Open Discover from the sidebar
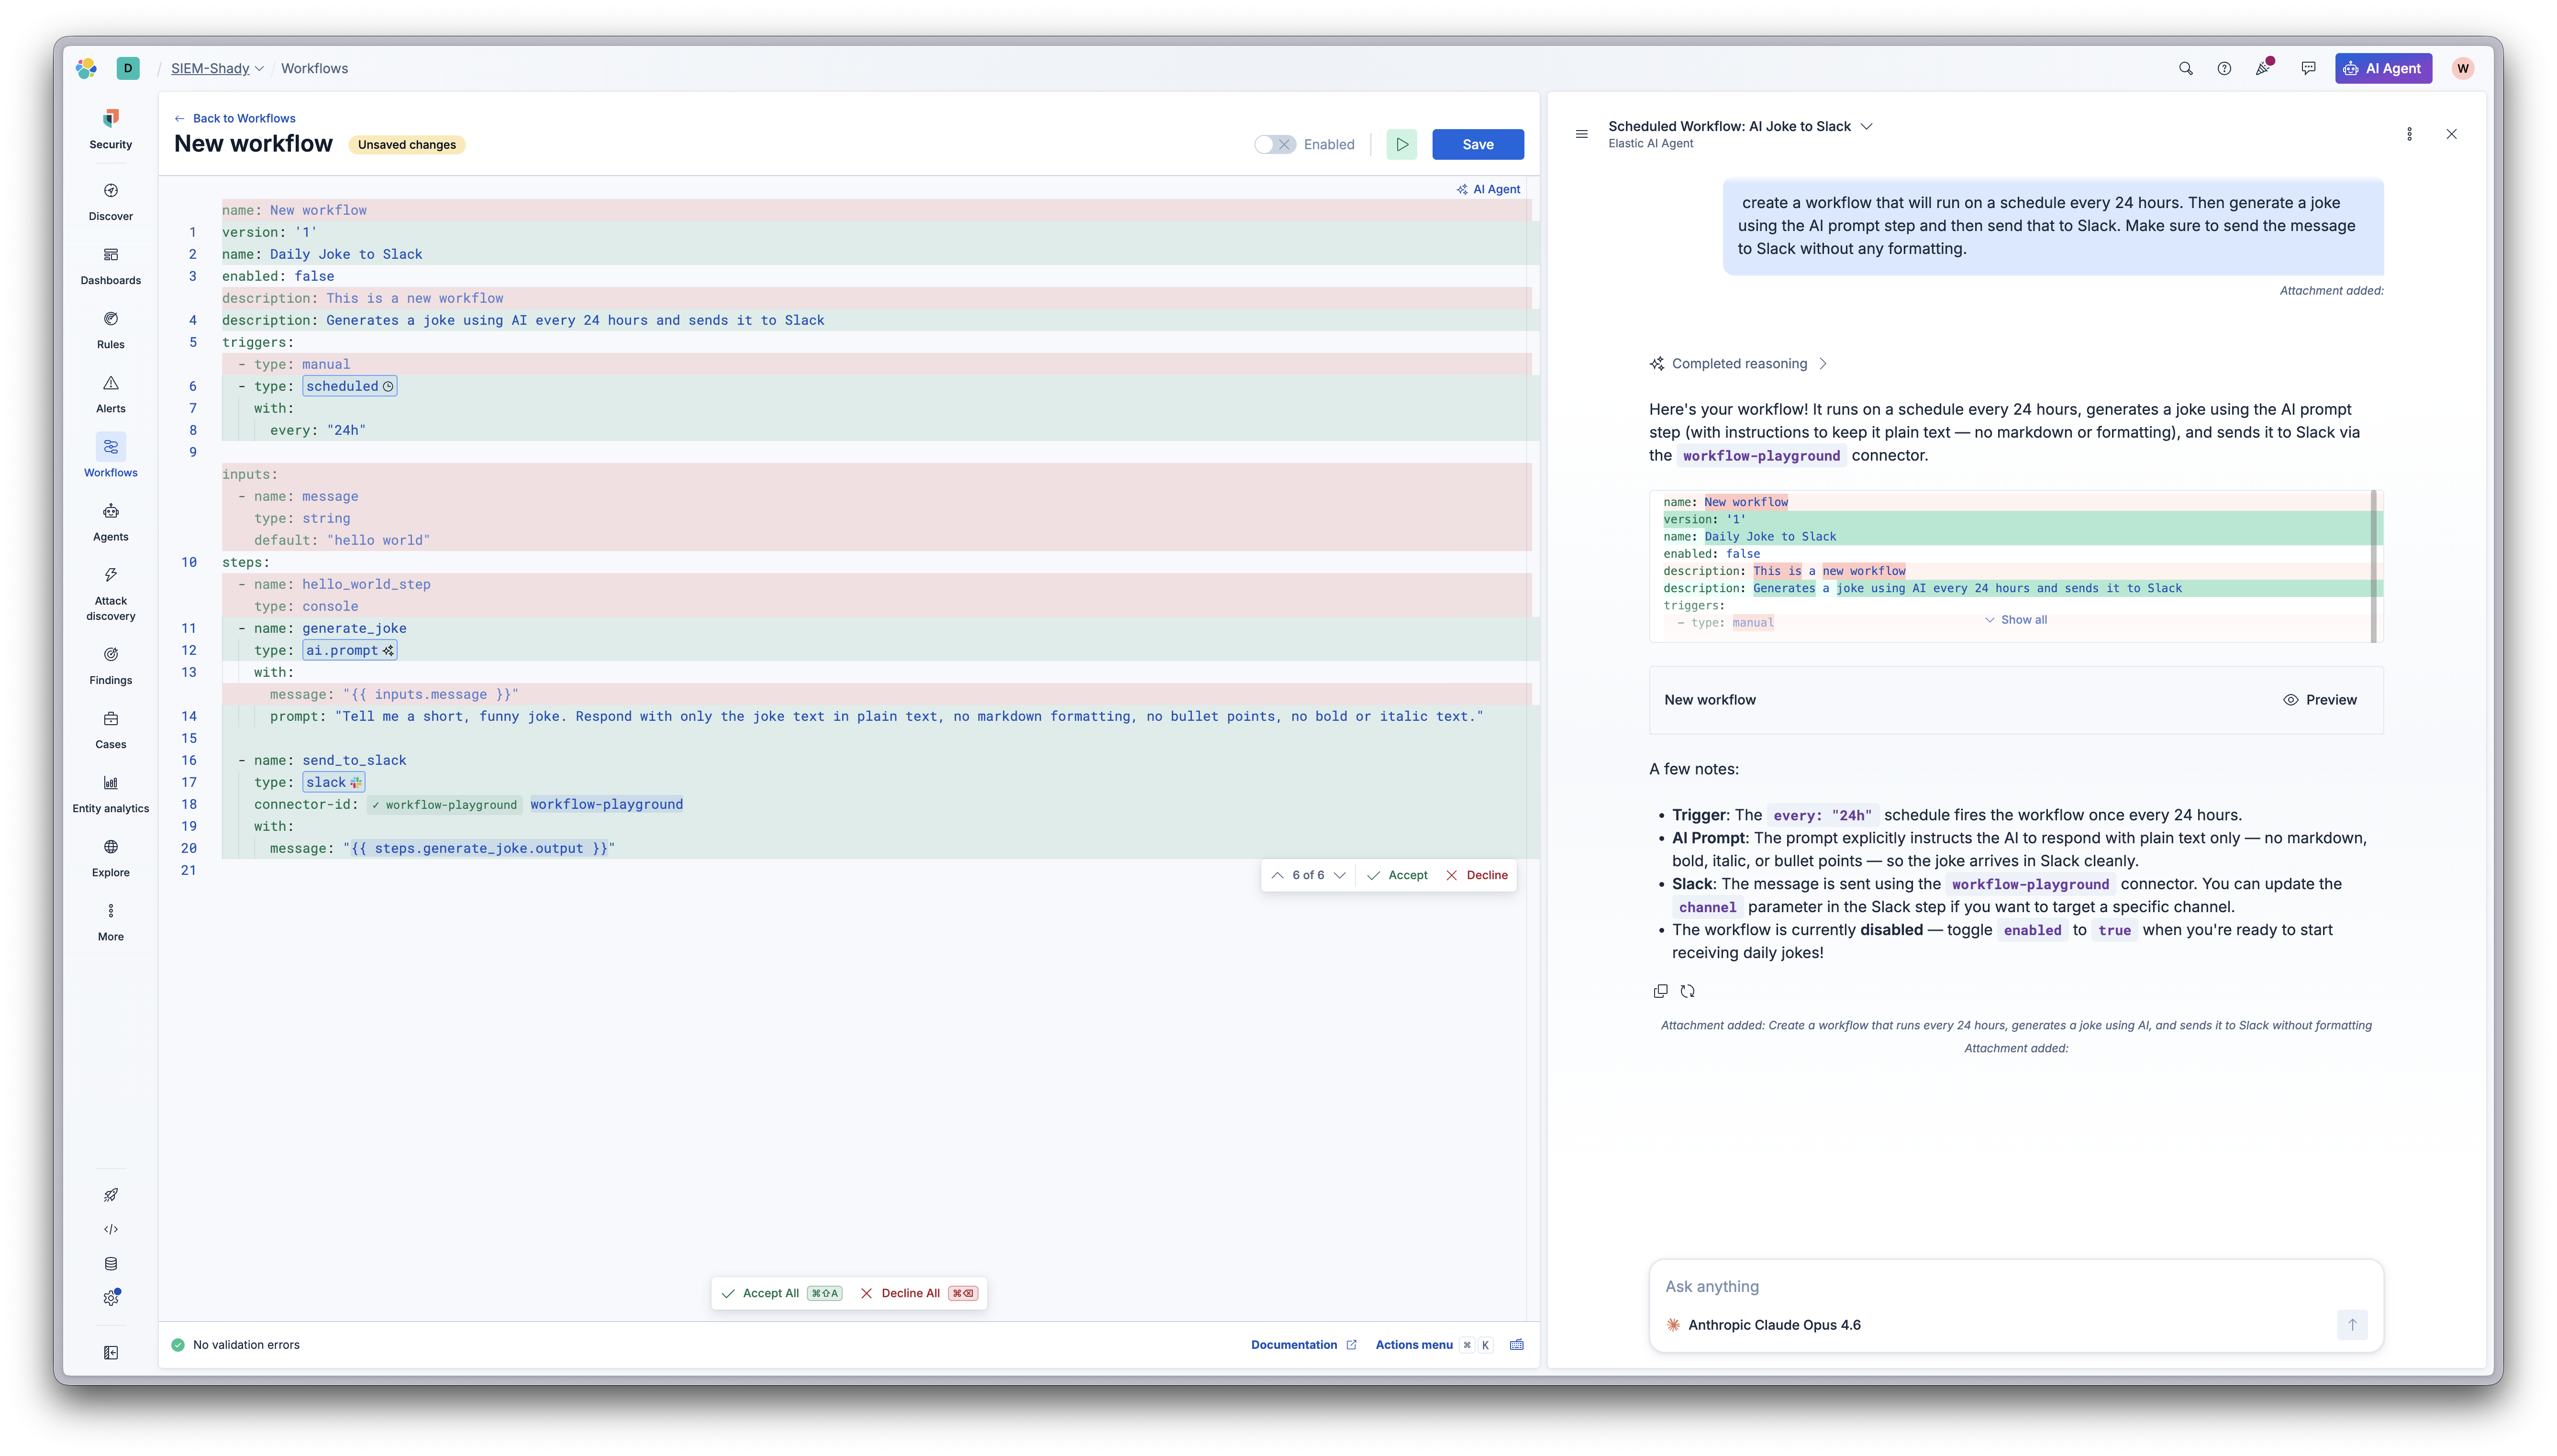 click(x=110, y=201)
